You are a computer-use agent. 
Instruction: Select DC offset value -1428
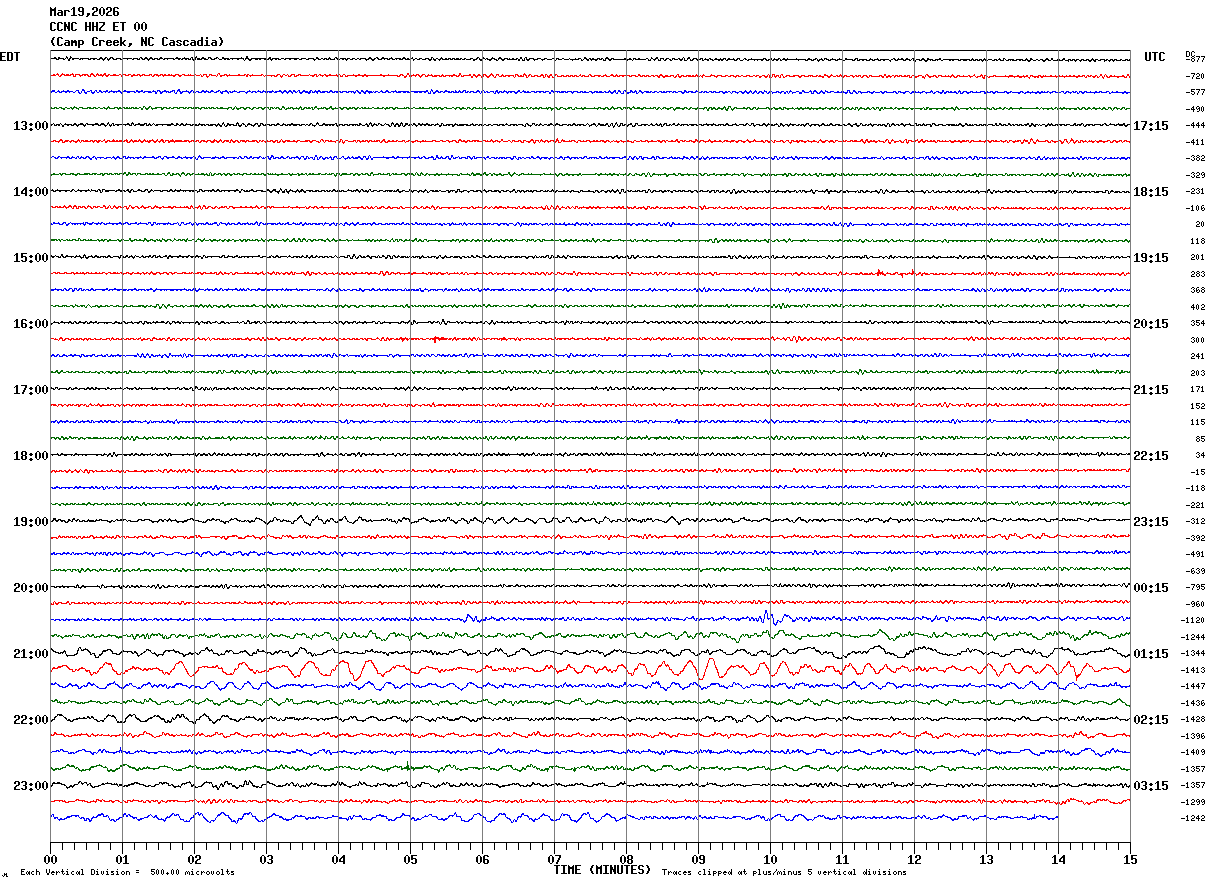[x=1194, y=719]
